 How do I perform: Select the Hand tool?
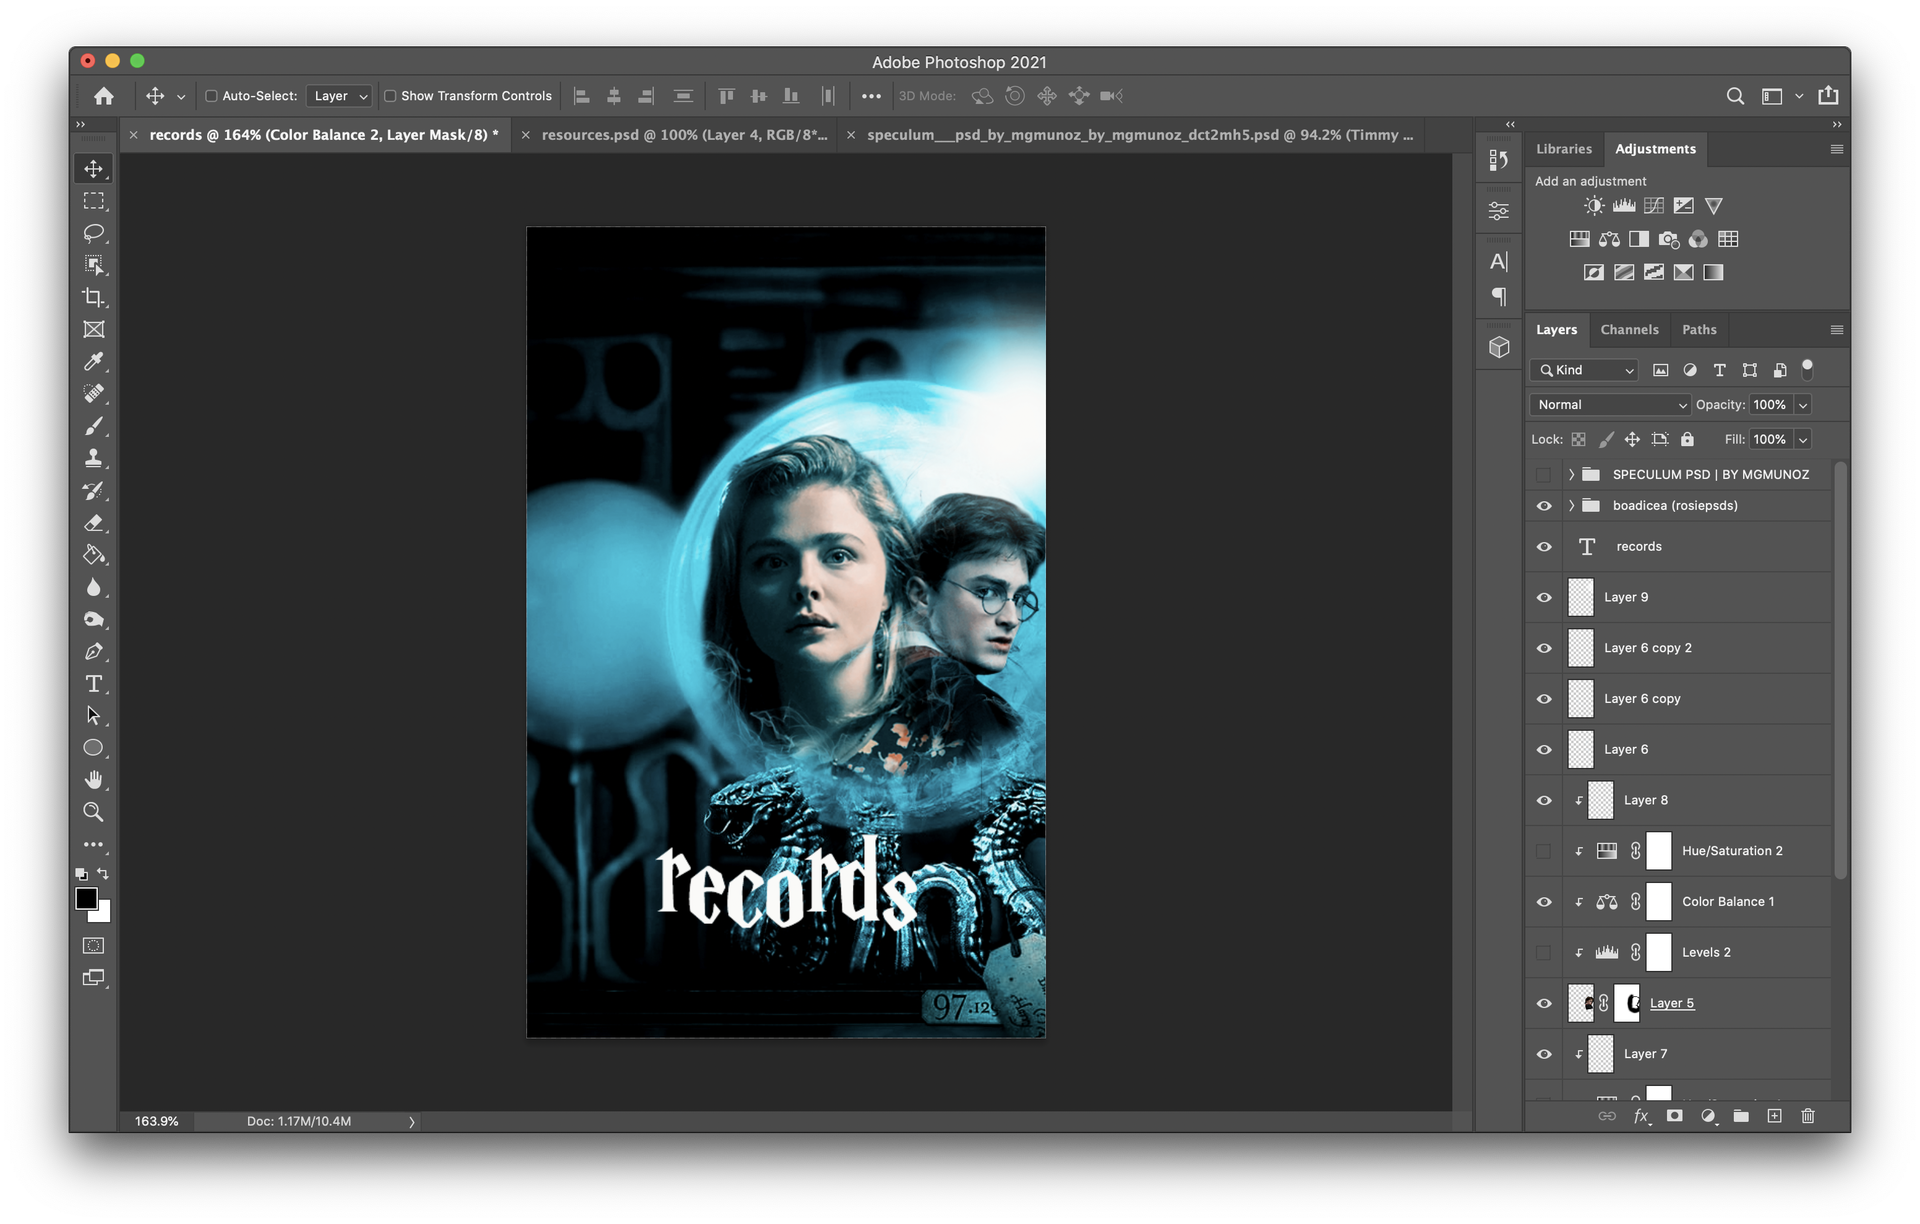click(94, 779)
